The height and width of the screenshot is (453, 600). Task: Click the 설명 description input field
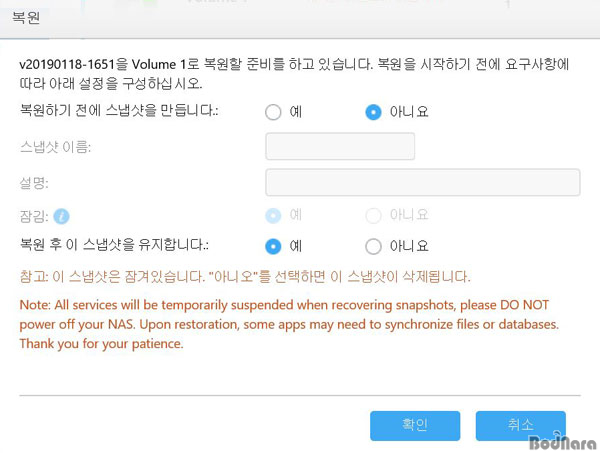coord(422,183)
